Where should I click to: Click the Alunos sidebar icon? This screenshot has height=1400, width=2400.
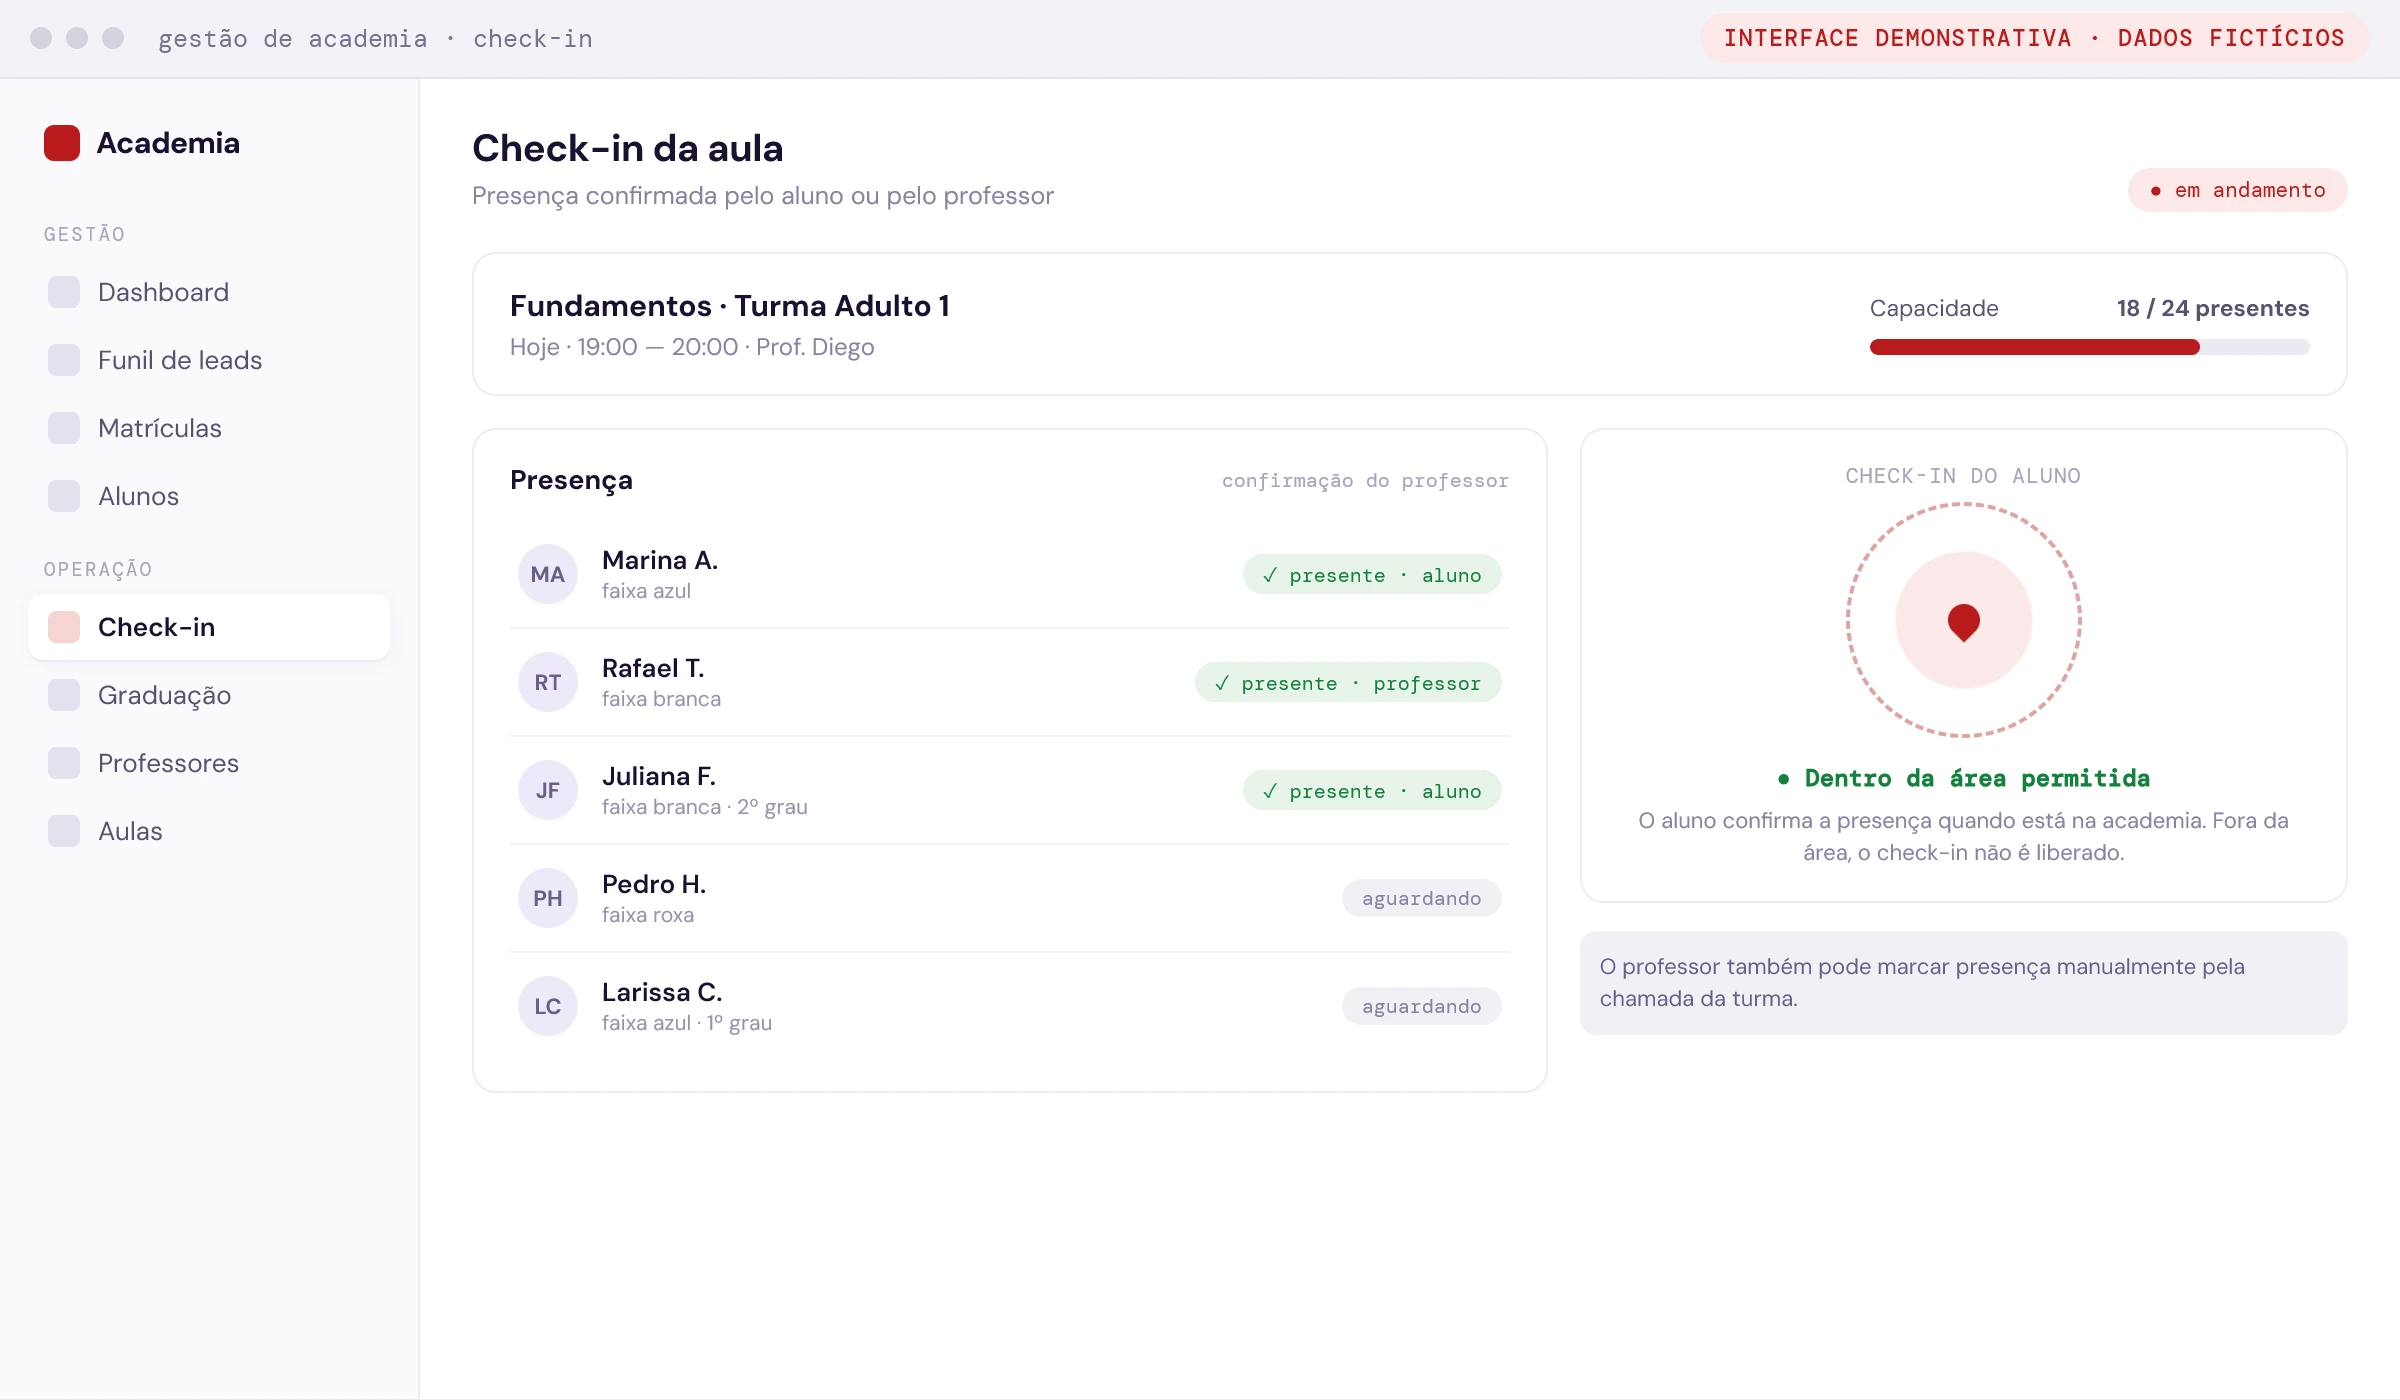coord(64,496)
